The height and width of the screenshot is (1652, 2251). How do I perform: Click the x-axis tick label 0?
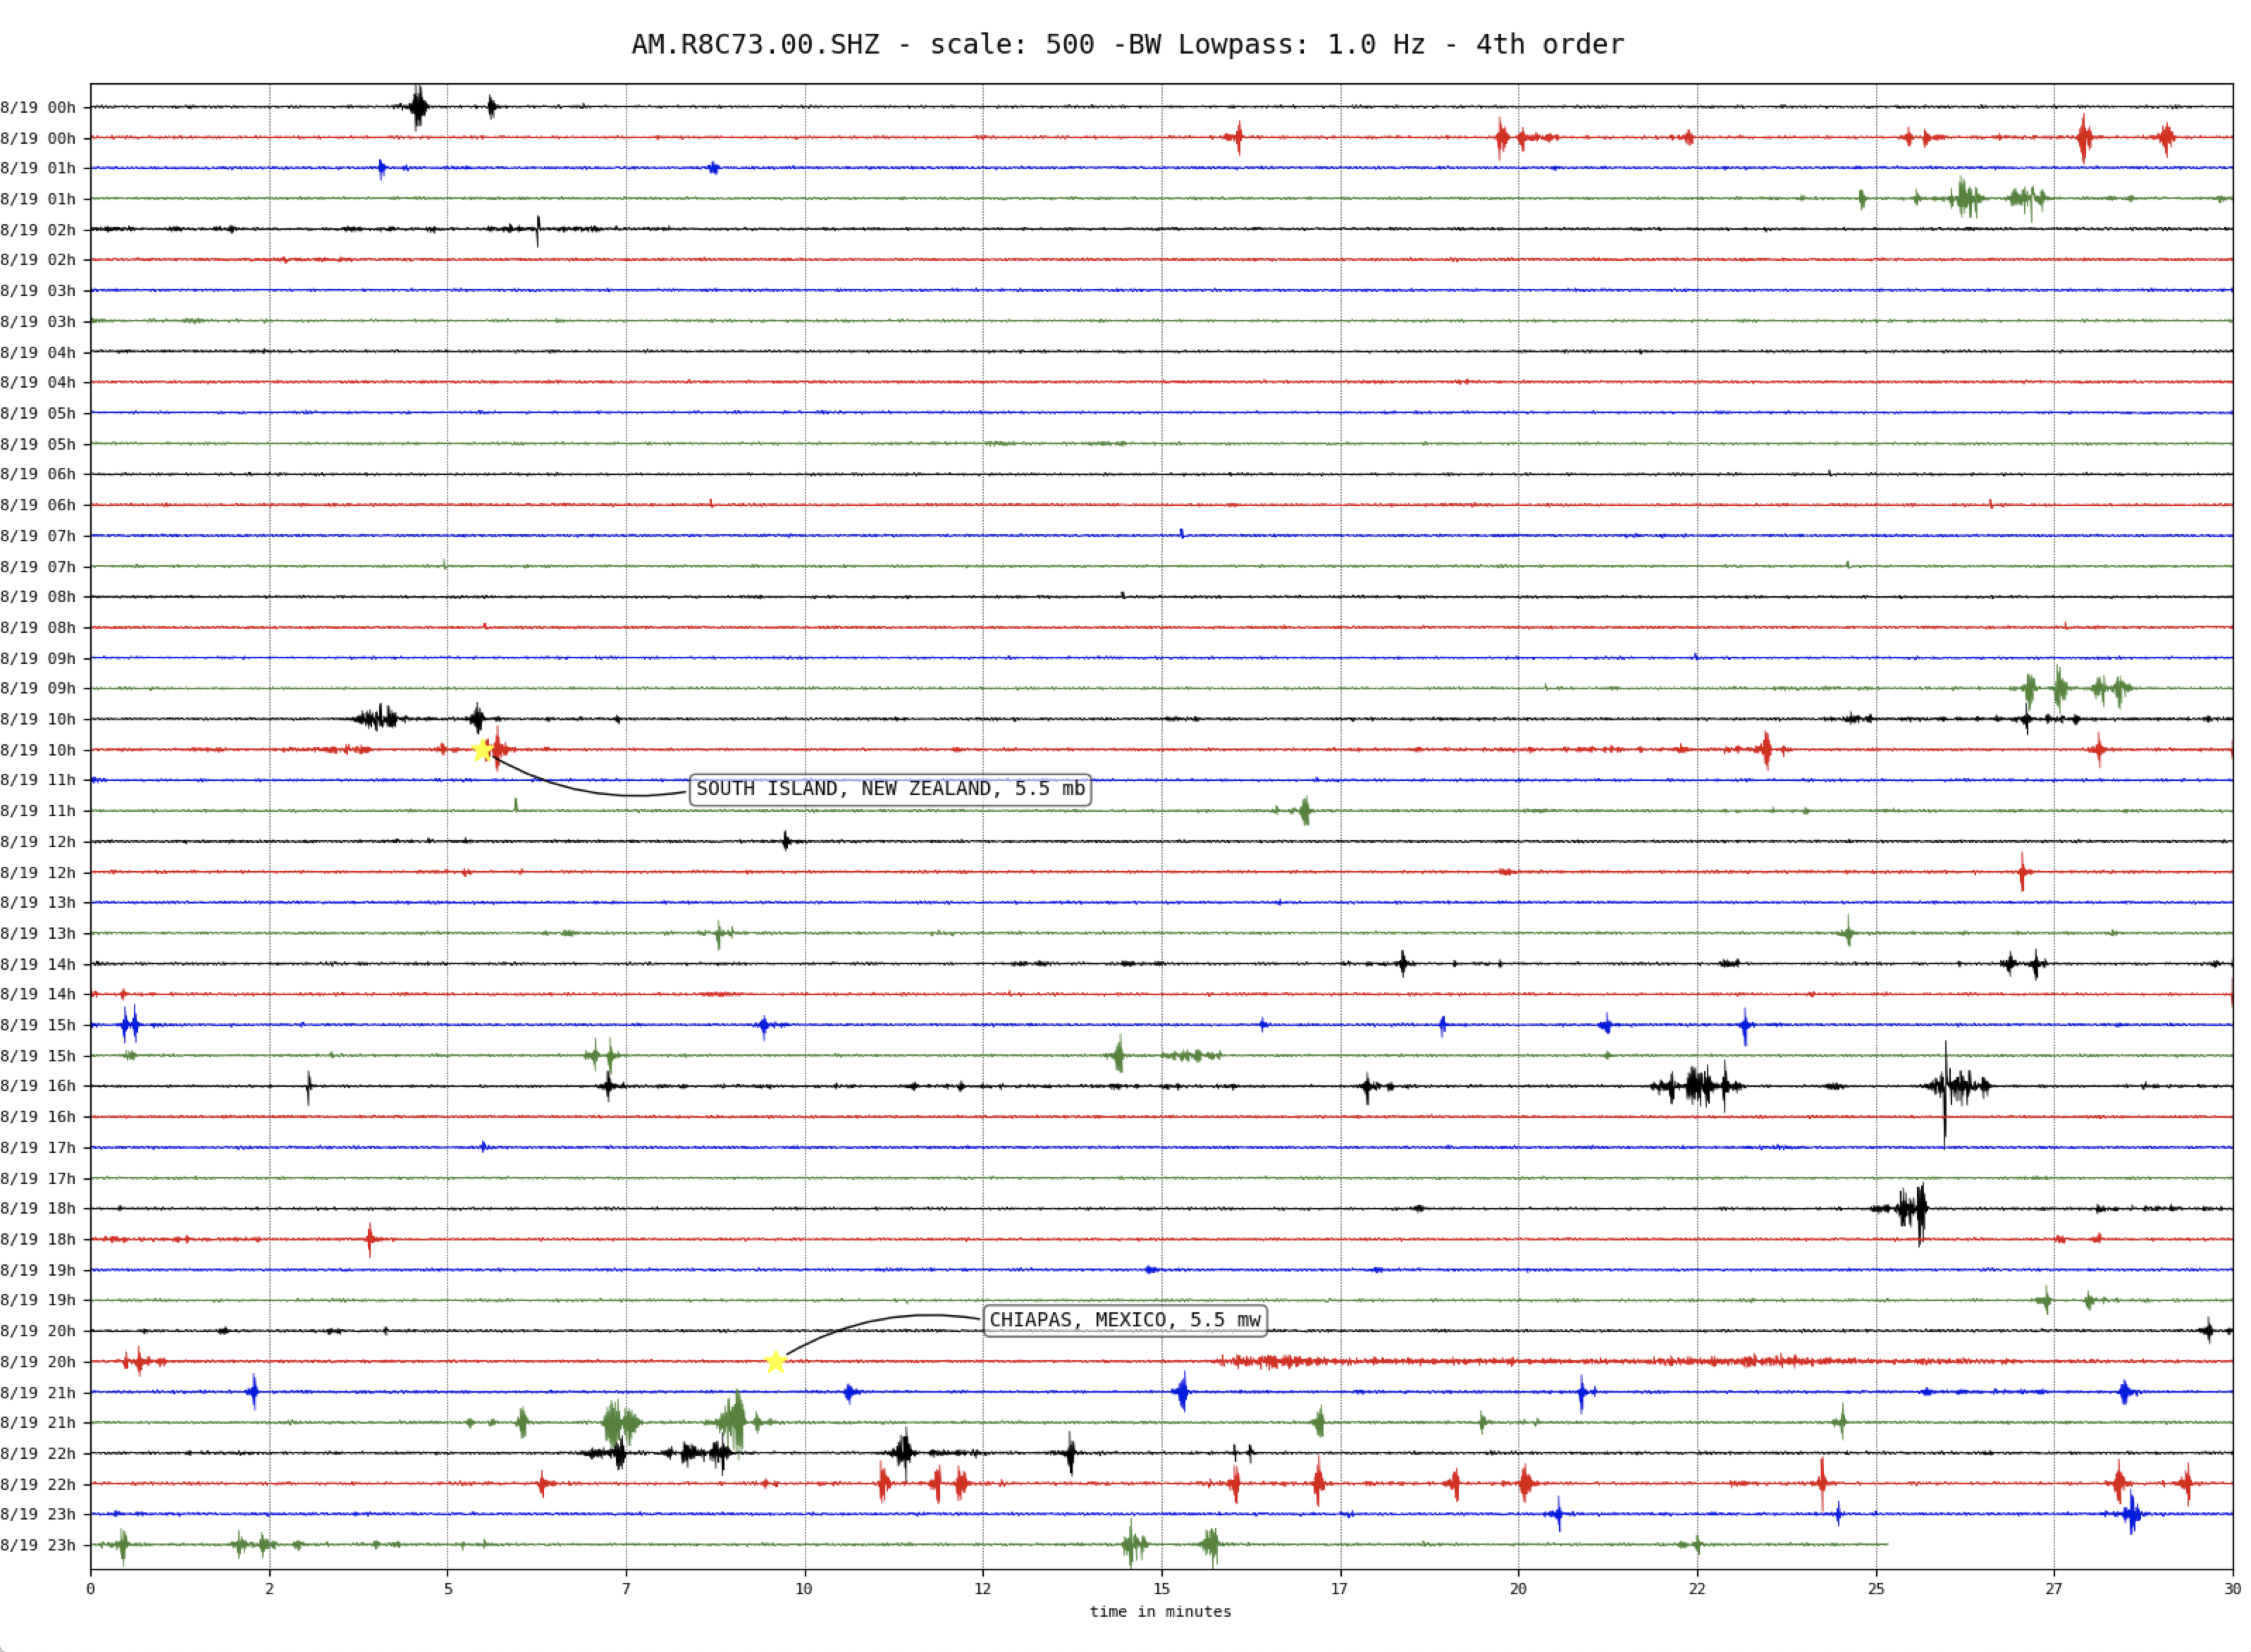coord(91,1589)
